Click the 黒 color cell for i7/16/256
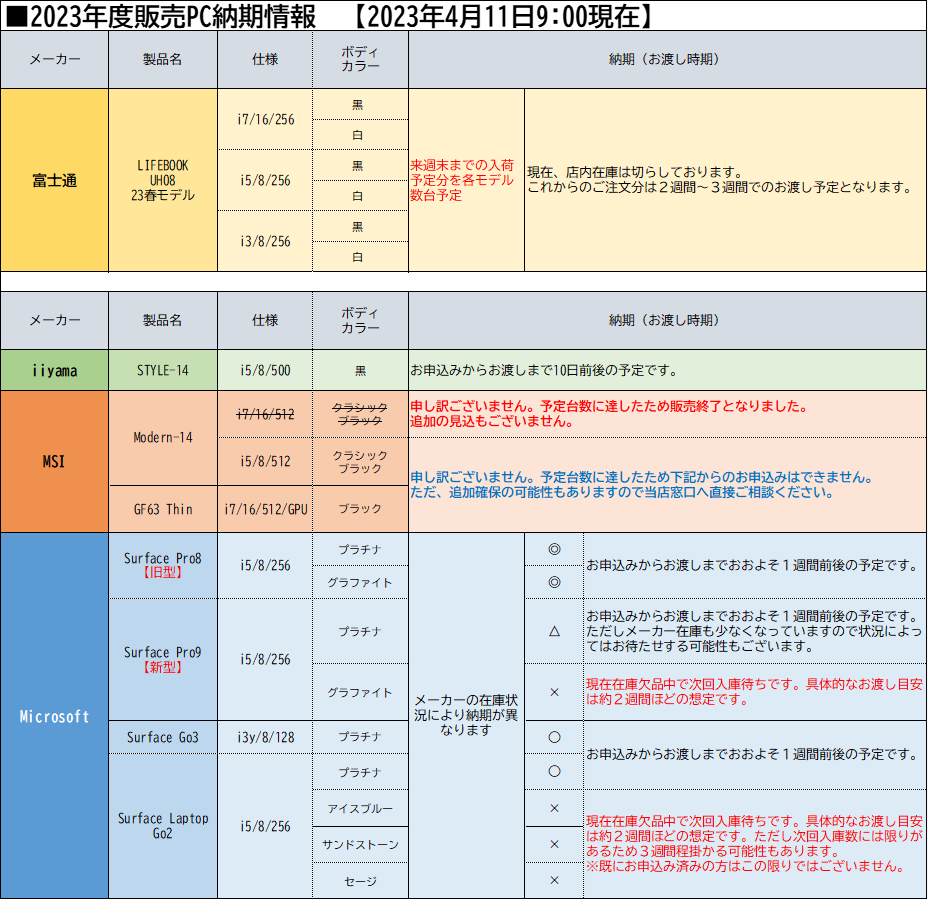 (360, 105)
